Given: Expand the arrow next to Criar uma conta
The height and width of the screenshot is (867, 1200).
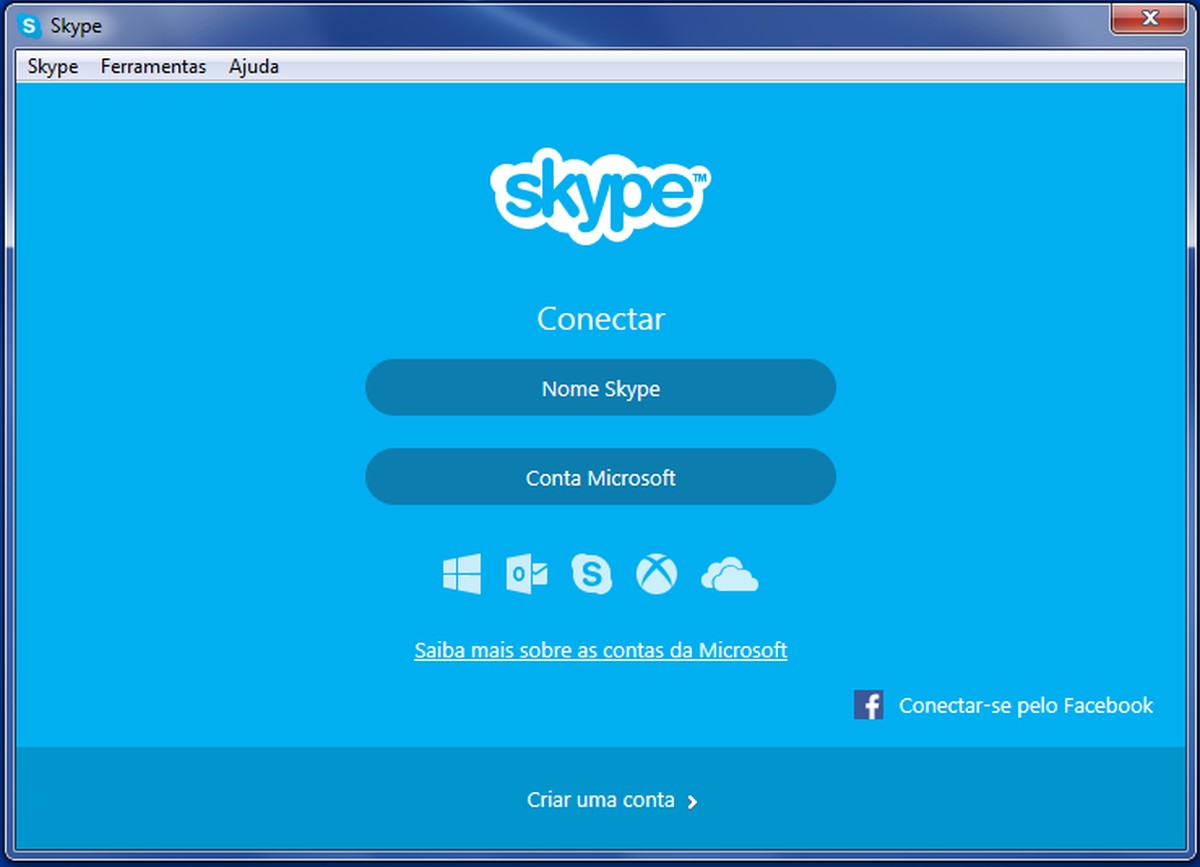Looking at the screenshot, I should pyautogui.click(x=693, y=801).
